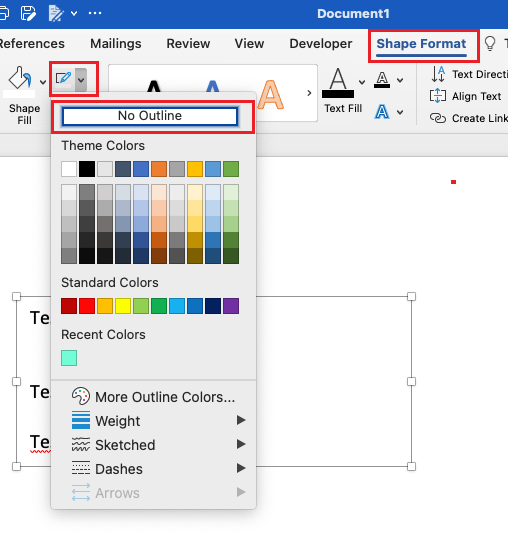The image size is (508, 551).
Task: Select the orange outlined WordArt style
Action: (270, 95)
